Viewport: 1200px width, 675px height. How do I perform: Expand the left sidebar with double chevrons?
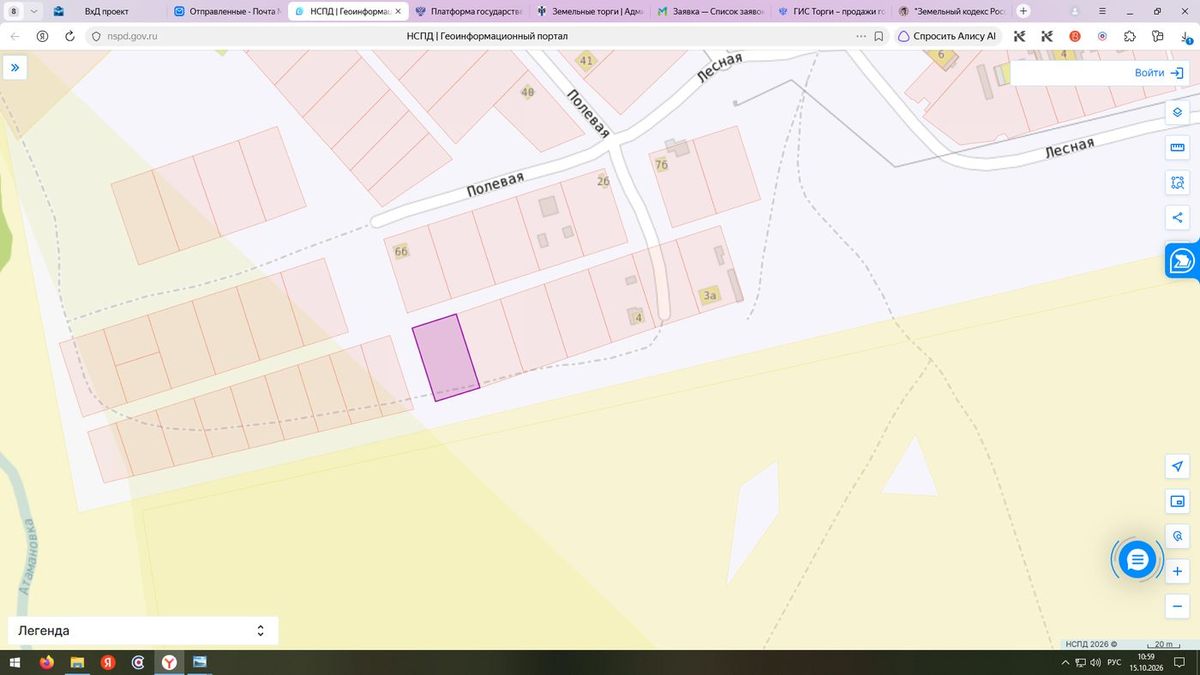coord(16,68)
